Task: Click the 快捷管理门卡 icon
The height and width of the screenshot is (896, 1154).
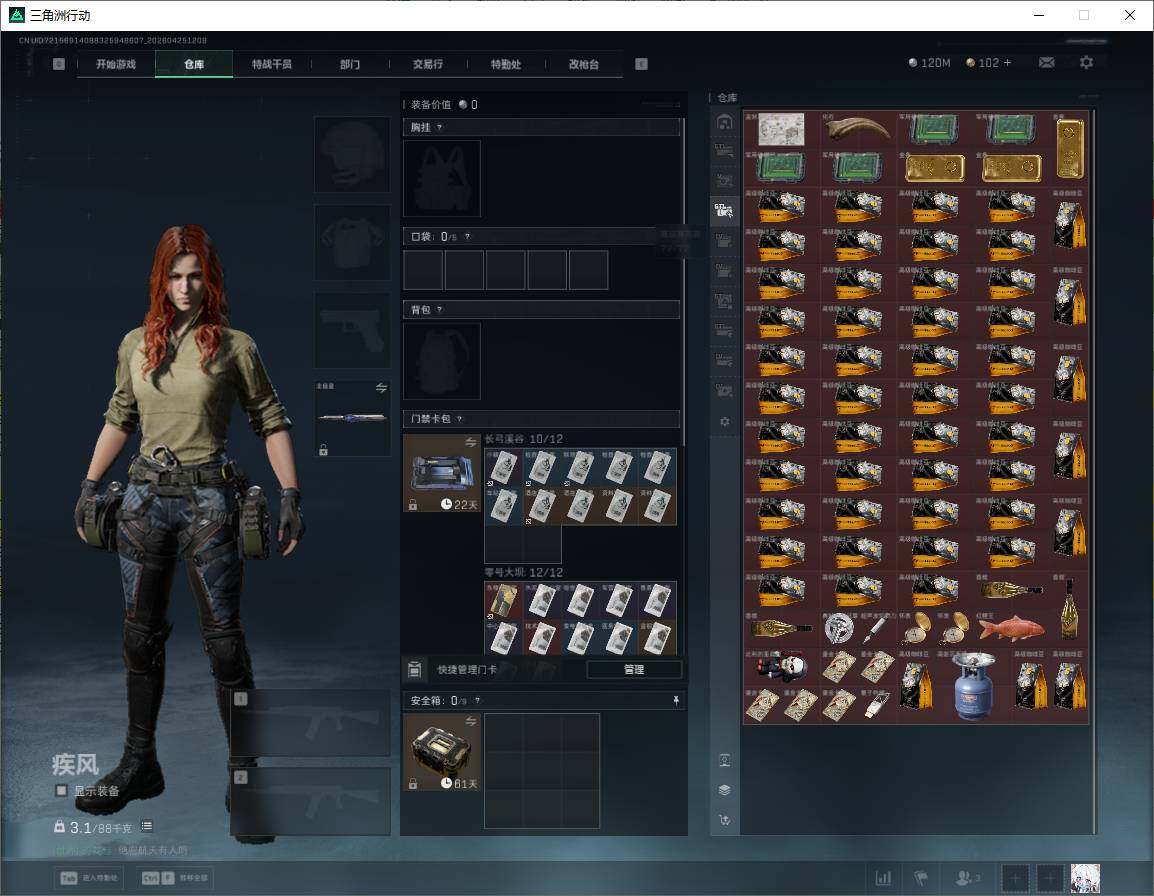Action: click(414, 669)
